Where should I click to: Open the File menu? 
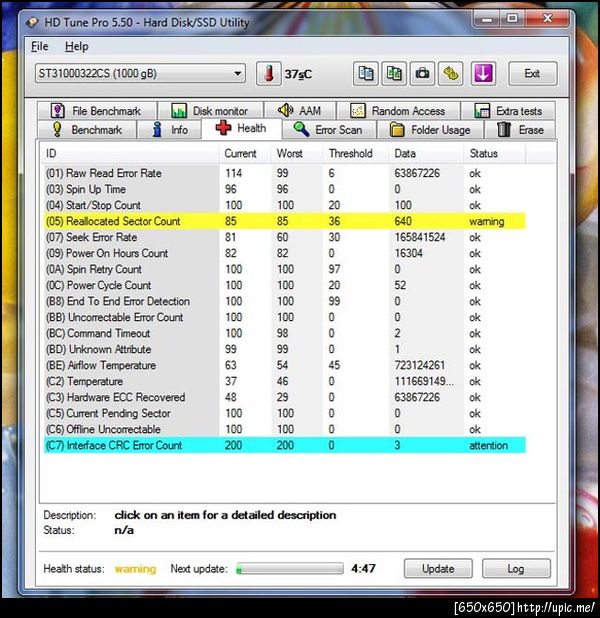pos(40,47)
